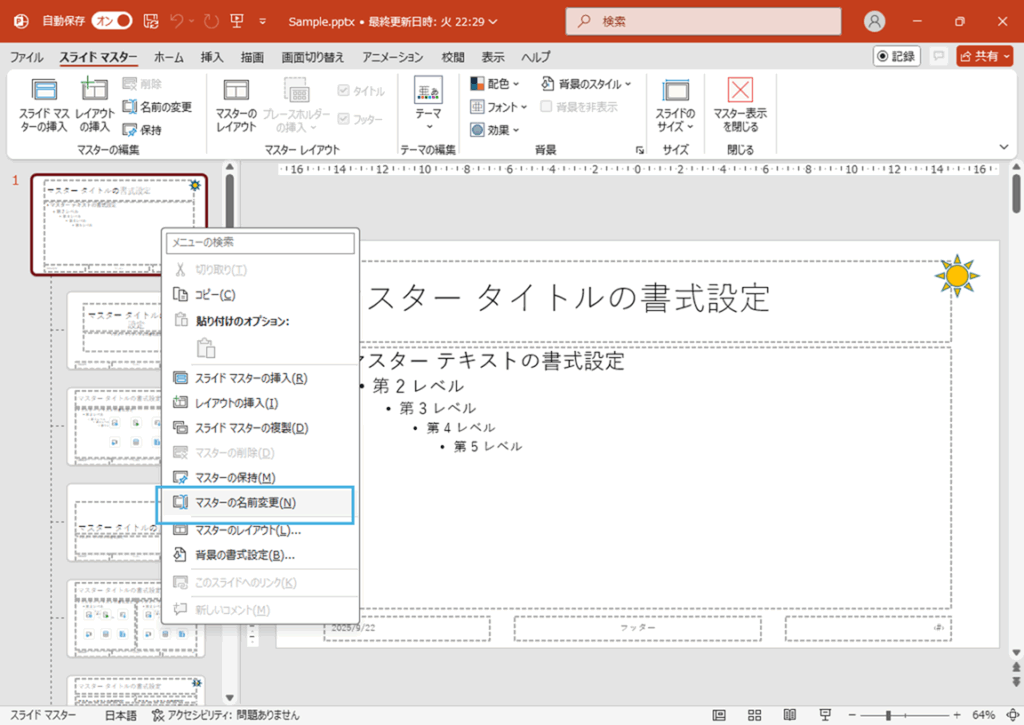Click the 記録 button

click(897, 57)
